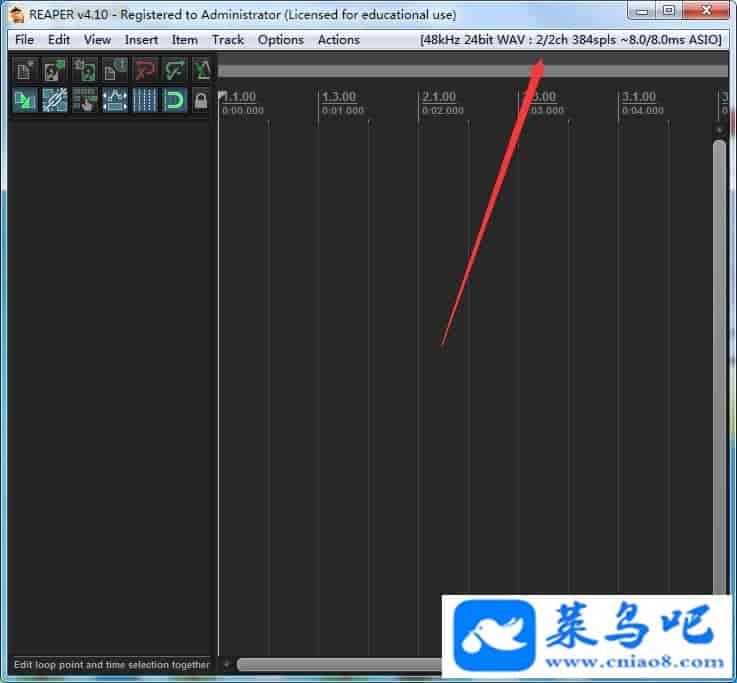Screen dimensions: 737x683
Task: Click the Open project toolbar icon
Action: pyautogui.click(x=55, y=71)
